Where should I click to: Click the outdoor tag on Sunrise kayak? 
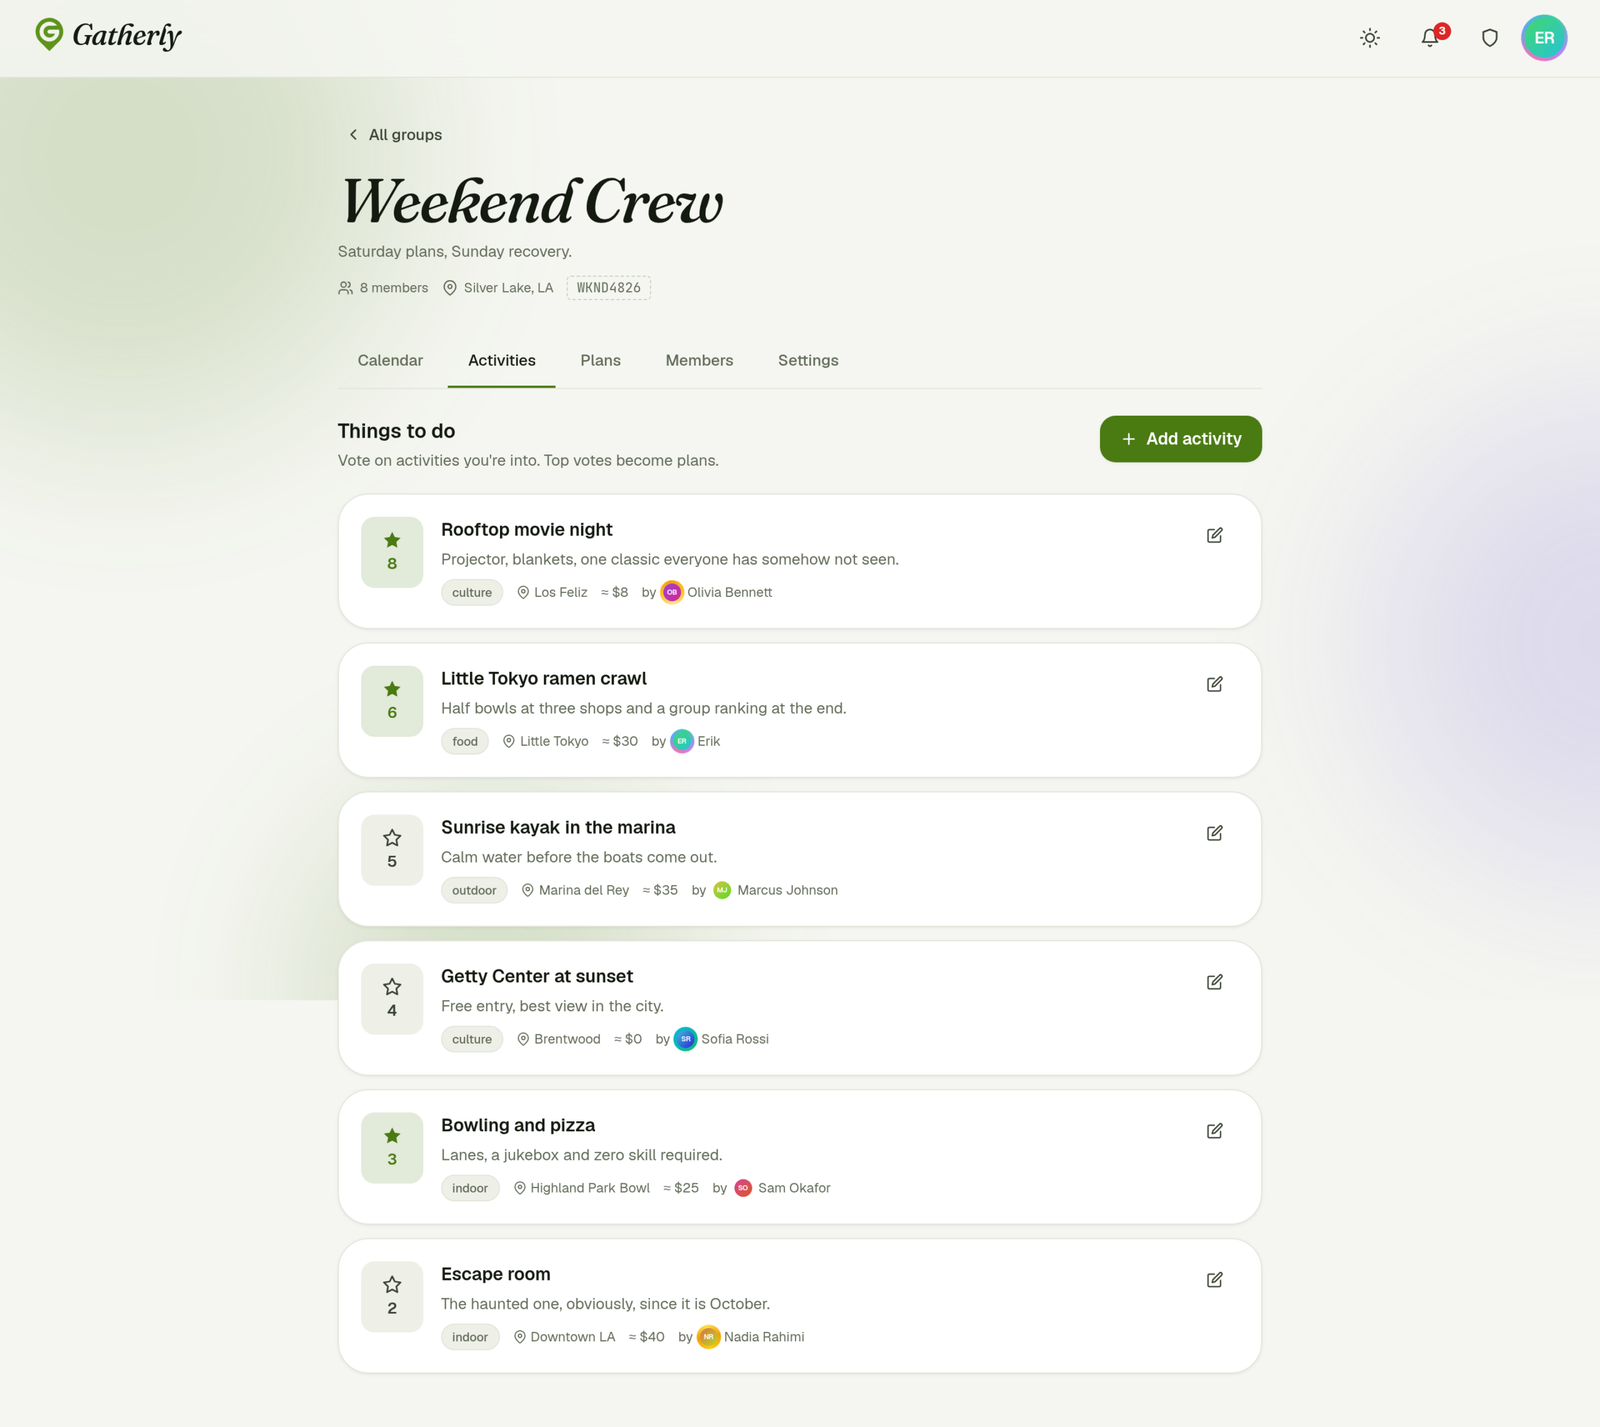tap(474, 891)
